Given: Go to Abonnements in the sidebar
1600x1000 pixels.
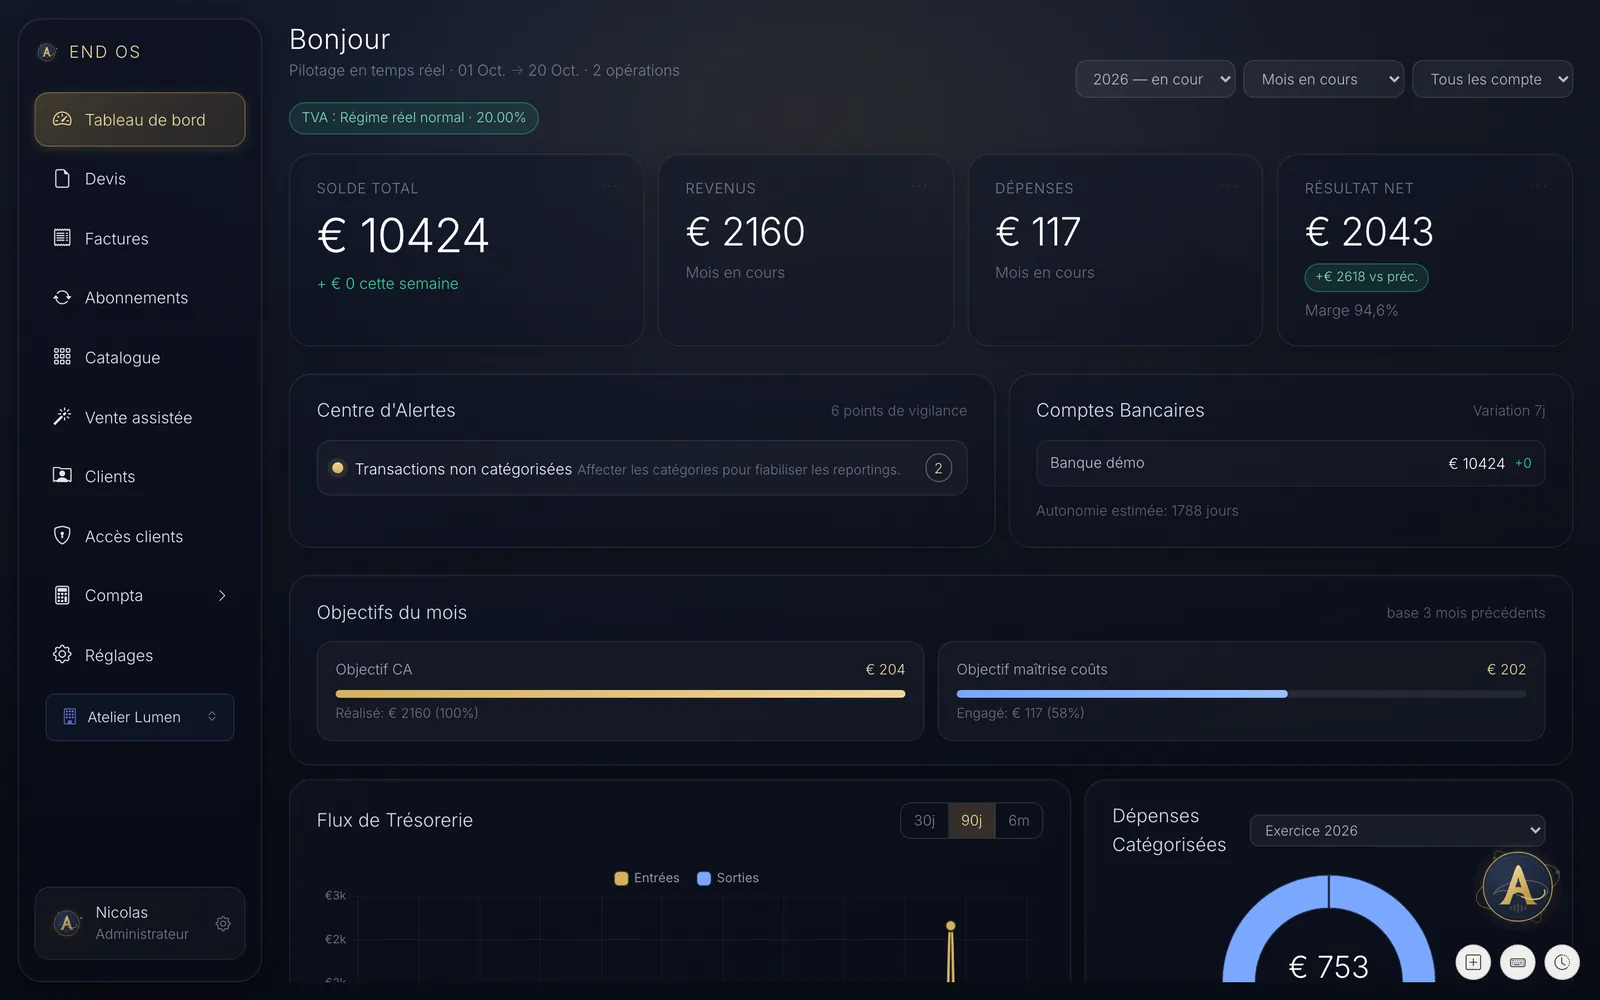Looking at the screenshot, I should 140,297.
